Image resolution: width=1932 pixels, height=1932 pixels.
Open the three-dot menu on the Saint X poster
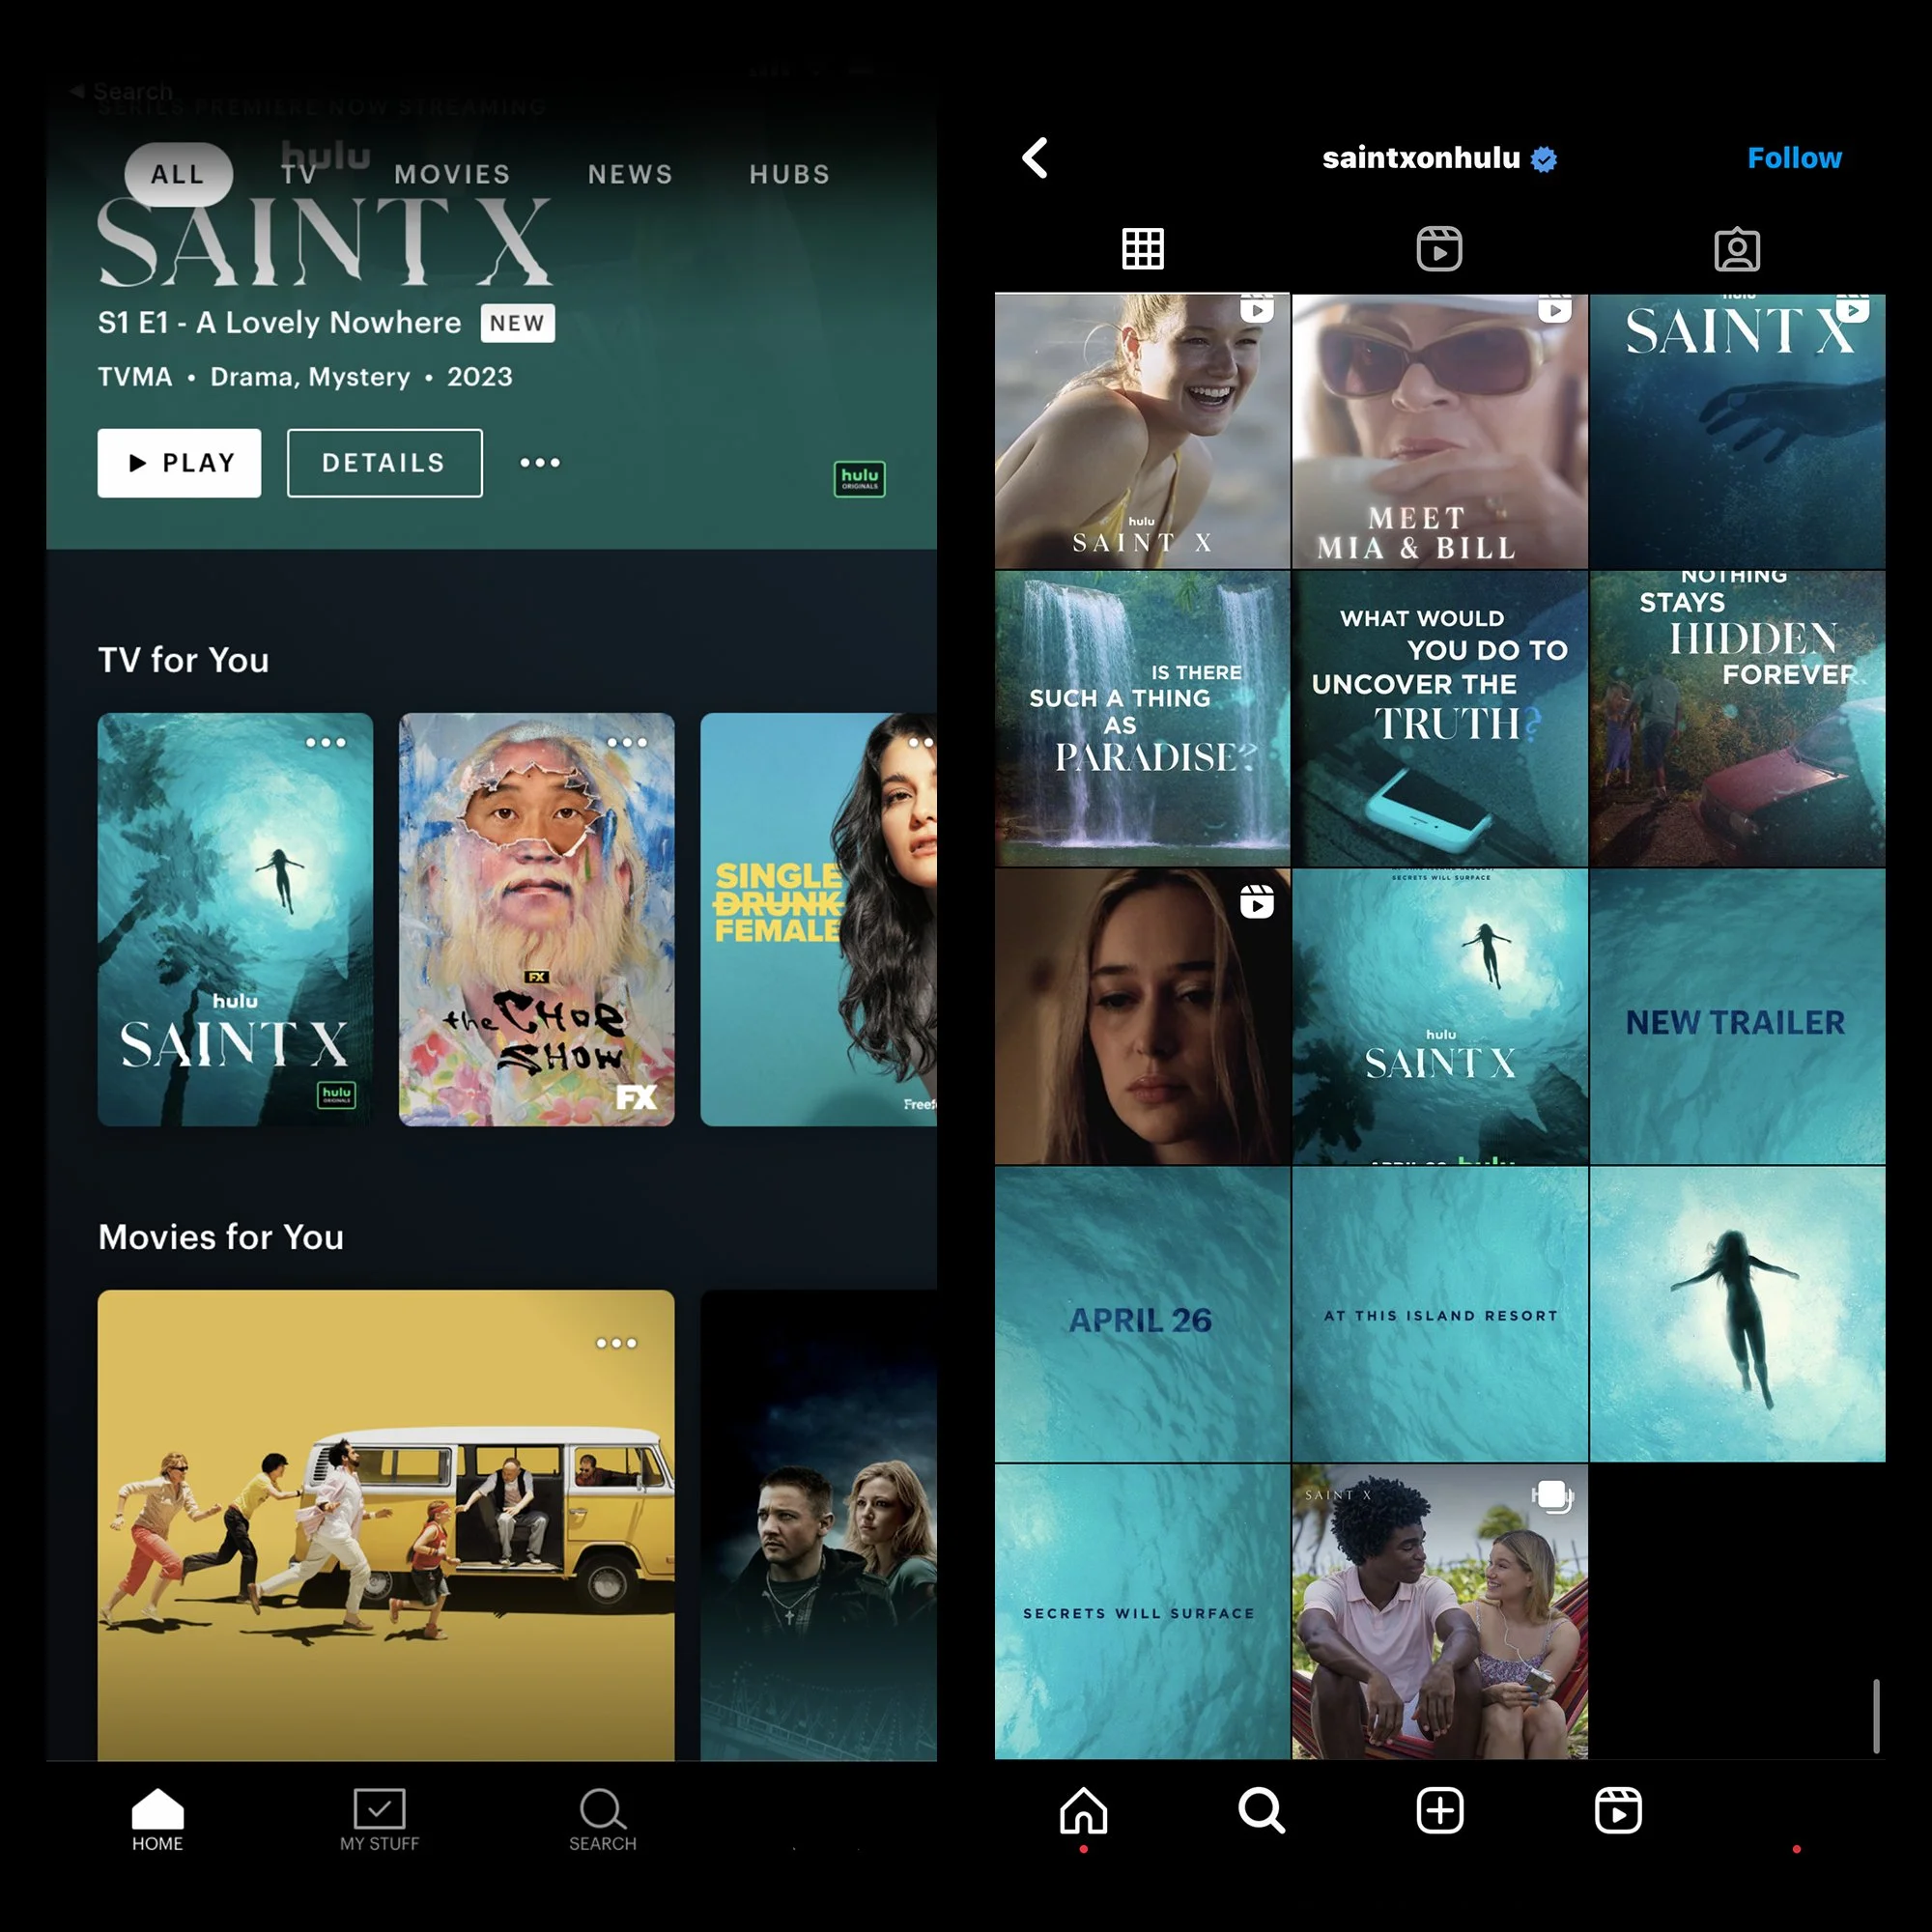tap(326, 742)
